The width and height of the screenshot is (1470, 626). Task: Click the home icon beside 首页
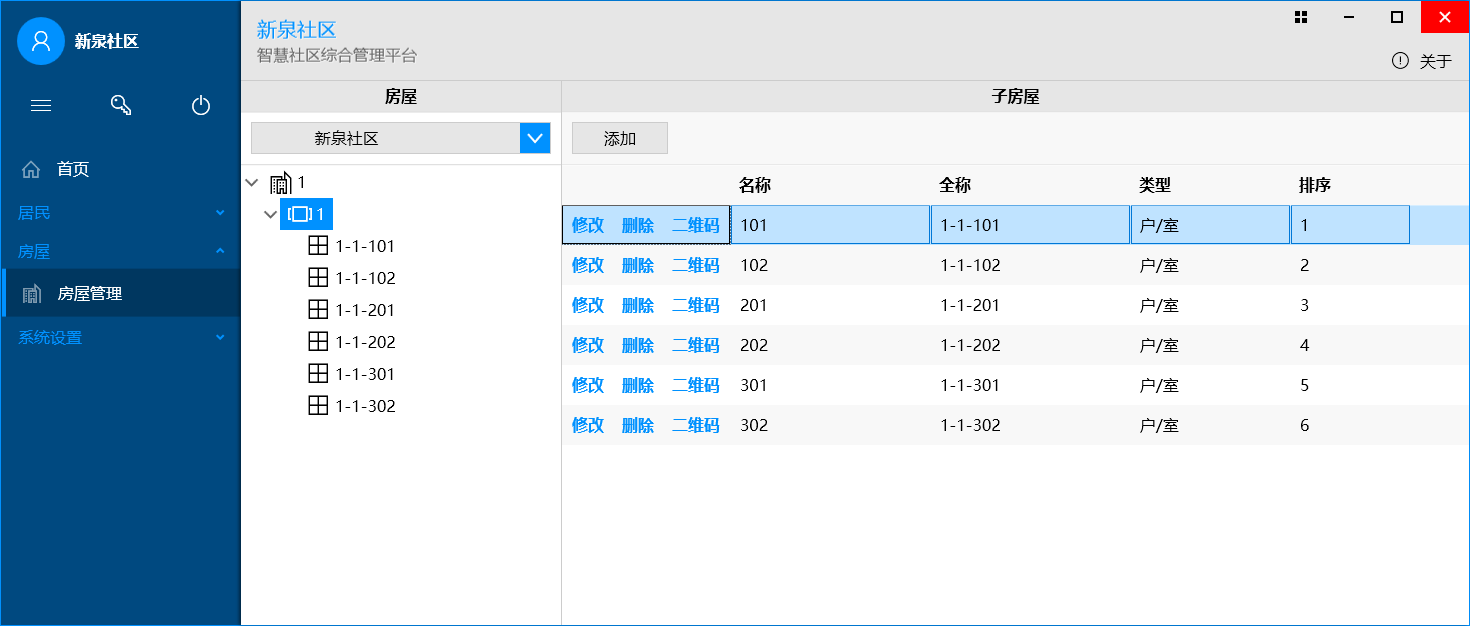point(31,169)
